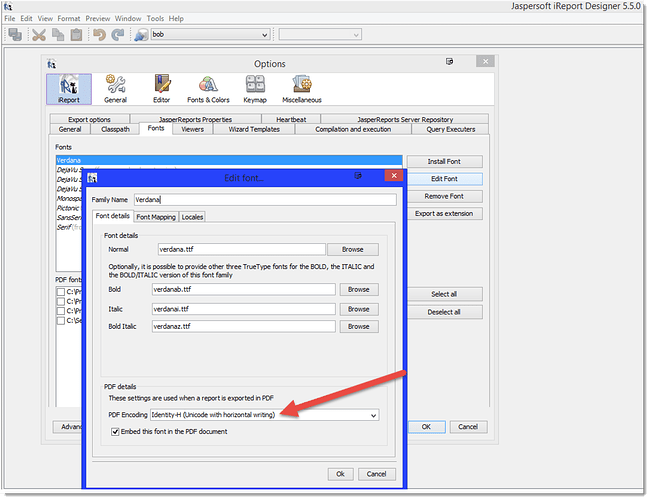Switch to the Font Mapping tab
Image resolution: width=649 pixels, height=500 pixels.
(x=156, y=217)
